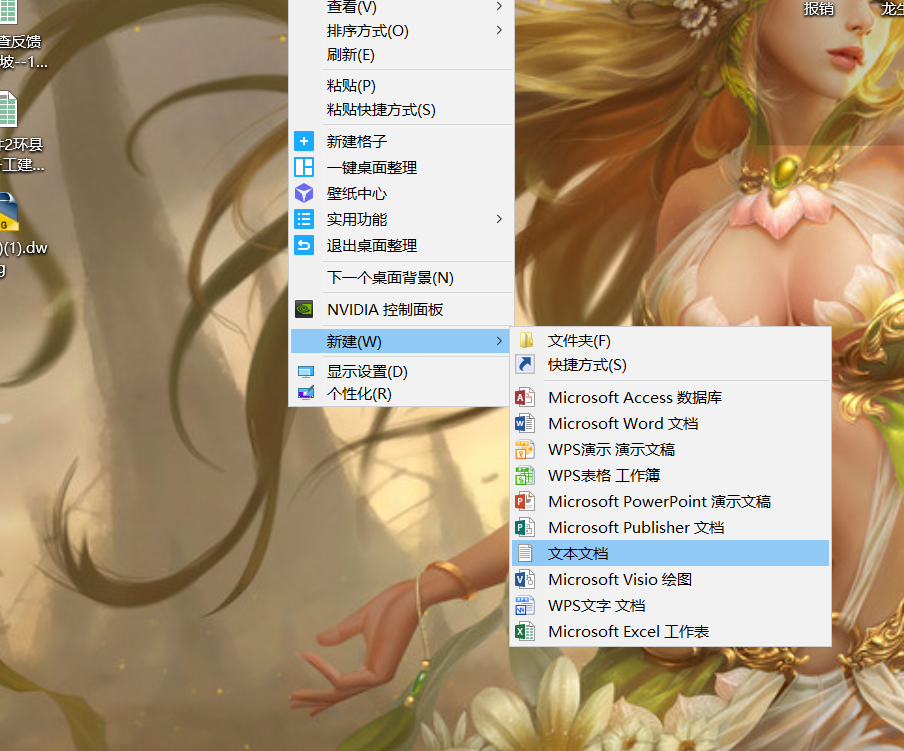Click the Microsoft PowerPoint icon
This screenshot has width=904, height=751.
coord(525,501)
